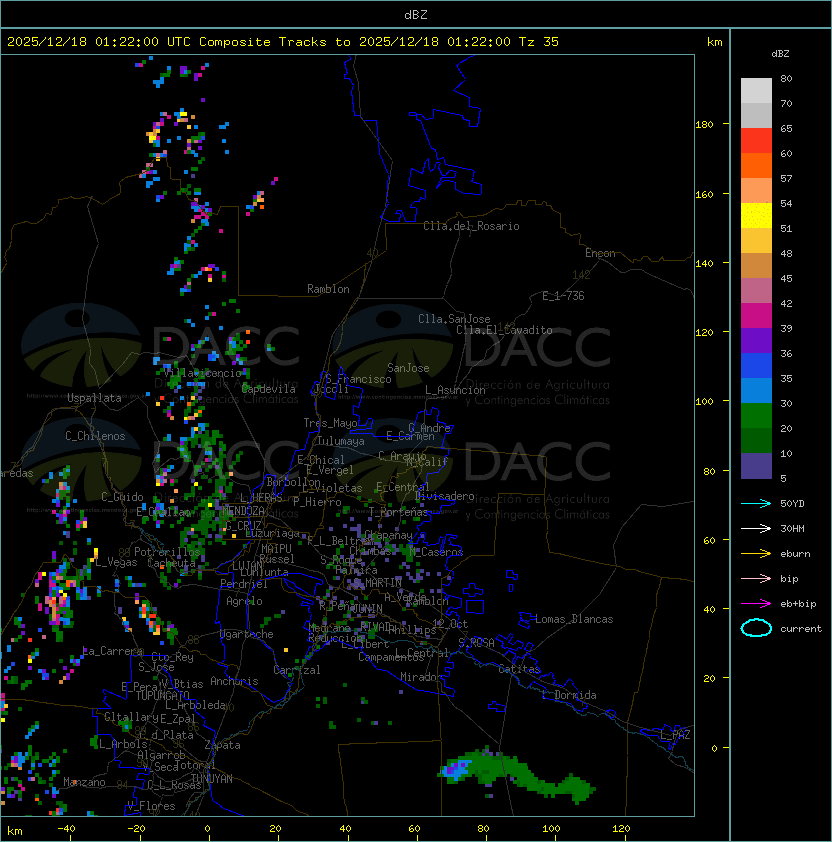Click the 'E_1-736' map label
The image size is (832, 842).
(x=563, y=296)
